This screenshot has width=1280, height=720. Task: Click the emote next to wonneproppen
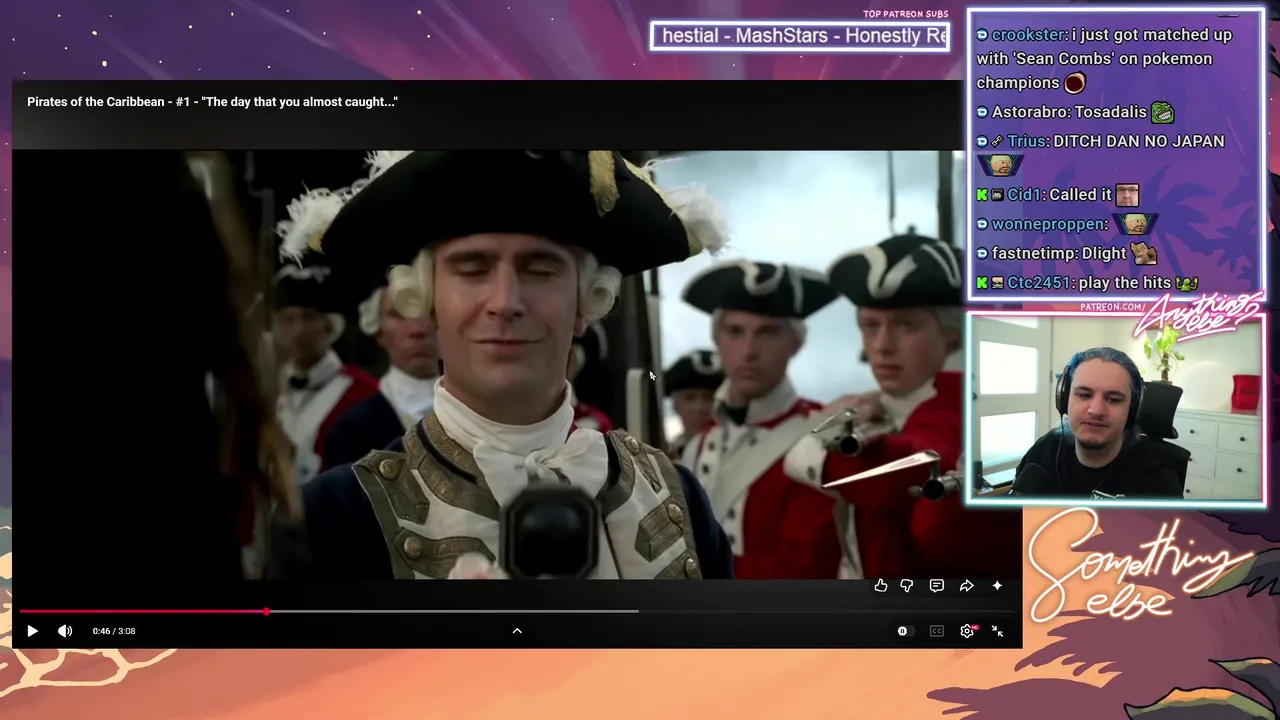[x=1135, y=224]
